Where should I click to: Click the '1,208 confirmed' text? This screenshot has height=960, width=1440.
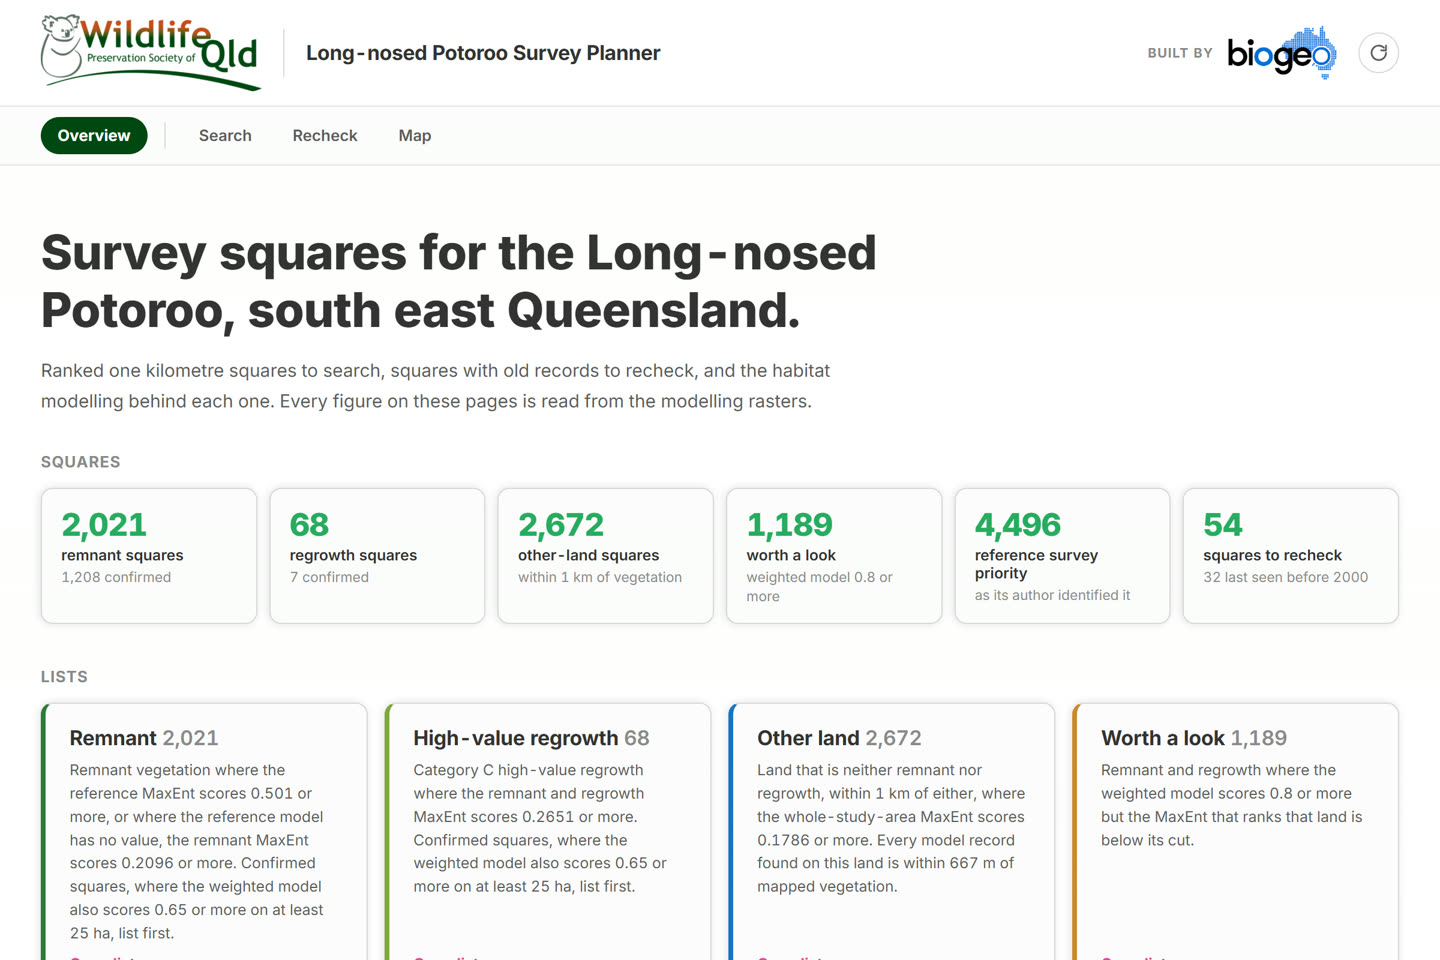(x=116, y=577)
